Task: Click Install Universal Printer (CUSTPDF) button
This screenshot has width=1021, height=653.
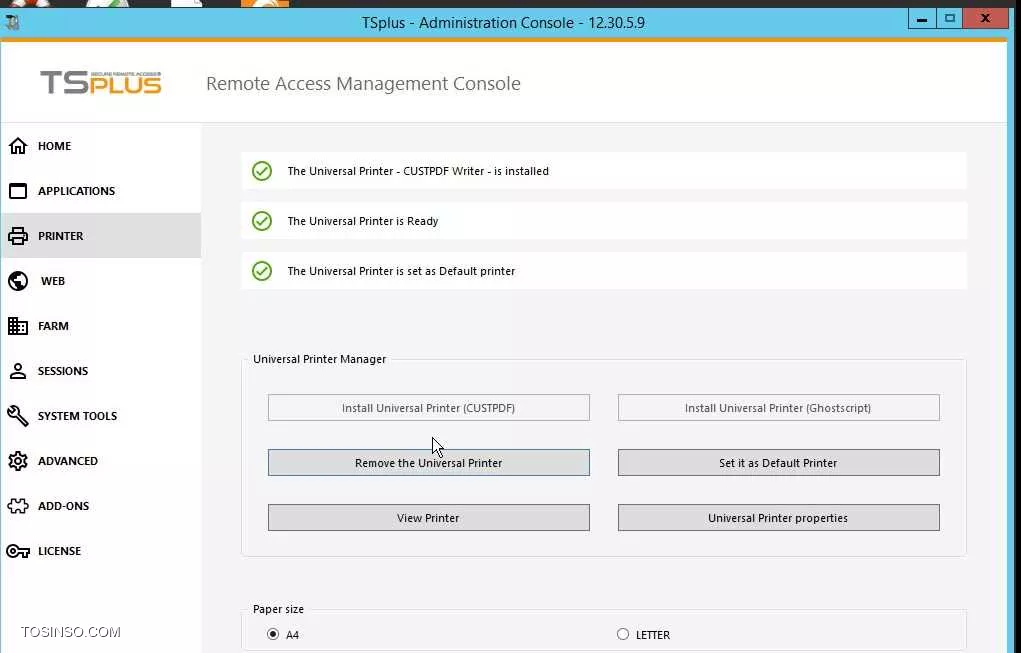Action: (428, 408)
